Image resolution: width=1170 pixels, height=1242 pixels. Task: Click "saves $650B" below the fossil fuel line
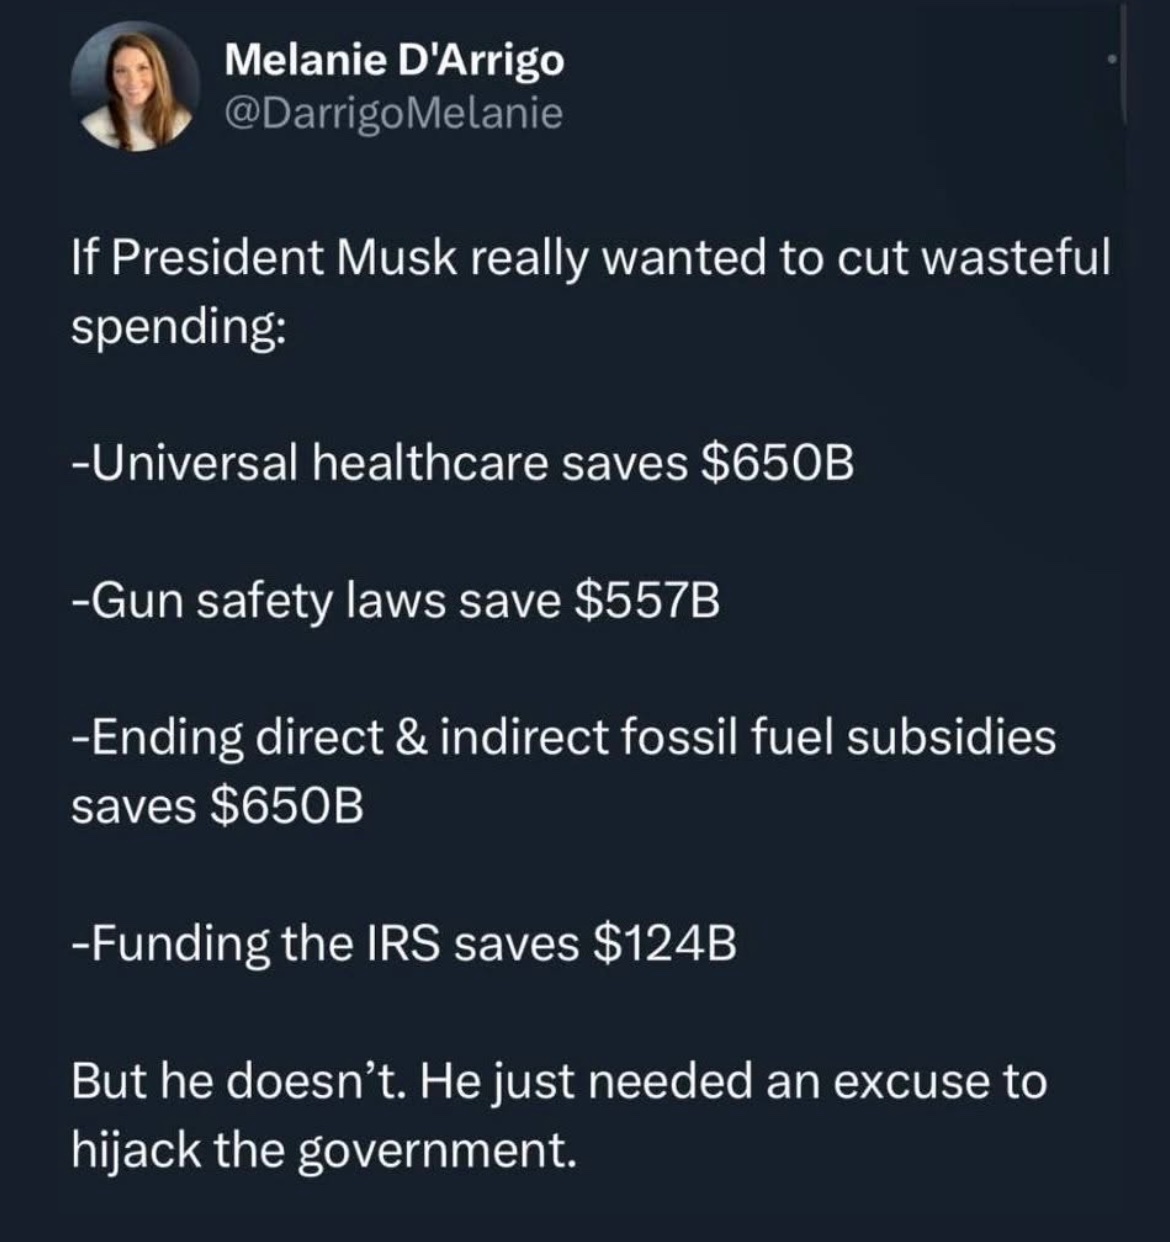click(x=217, y=806)
